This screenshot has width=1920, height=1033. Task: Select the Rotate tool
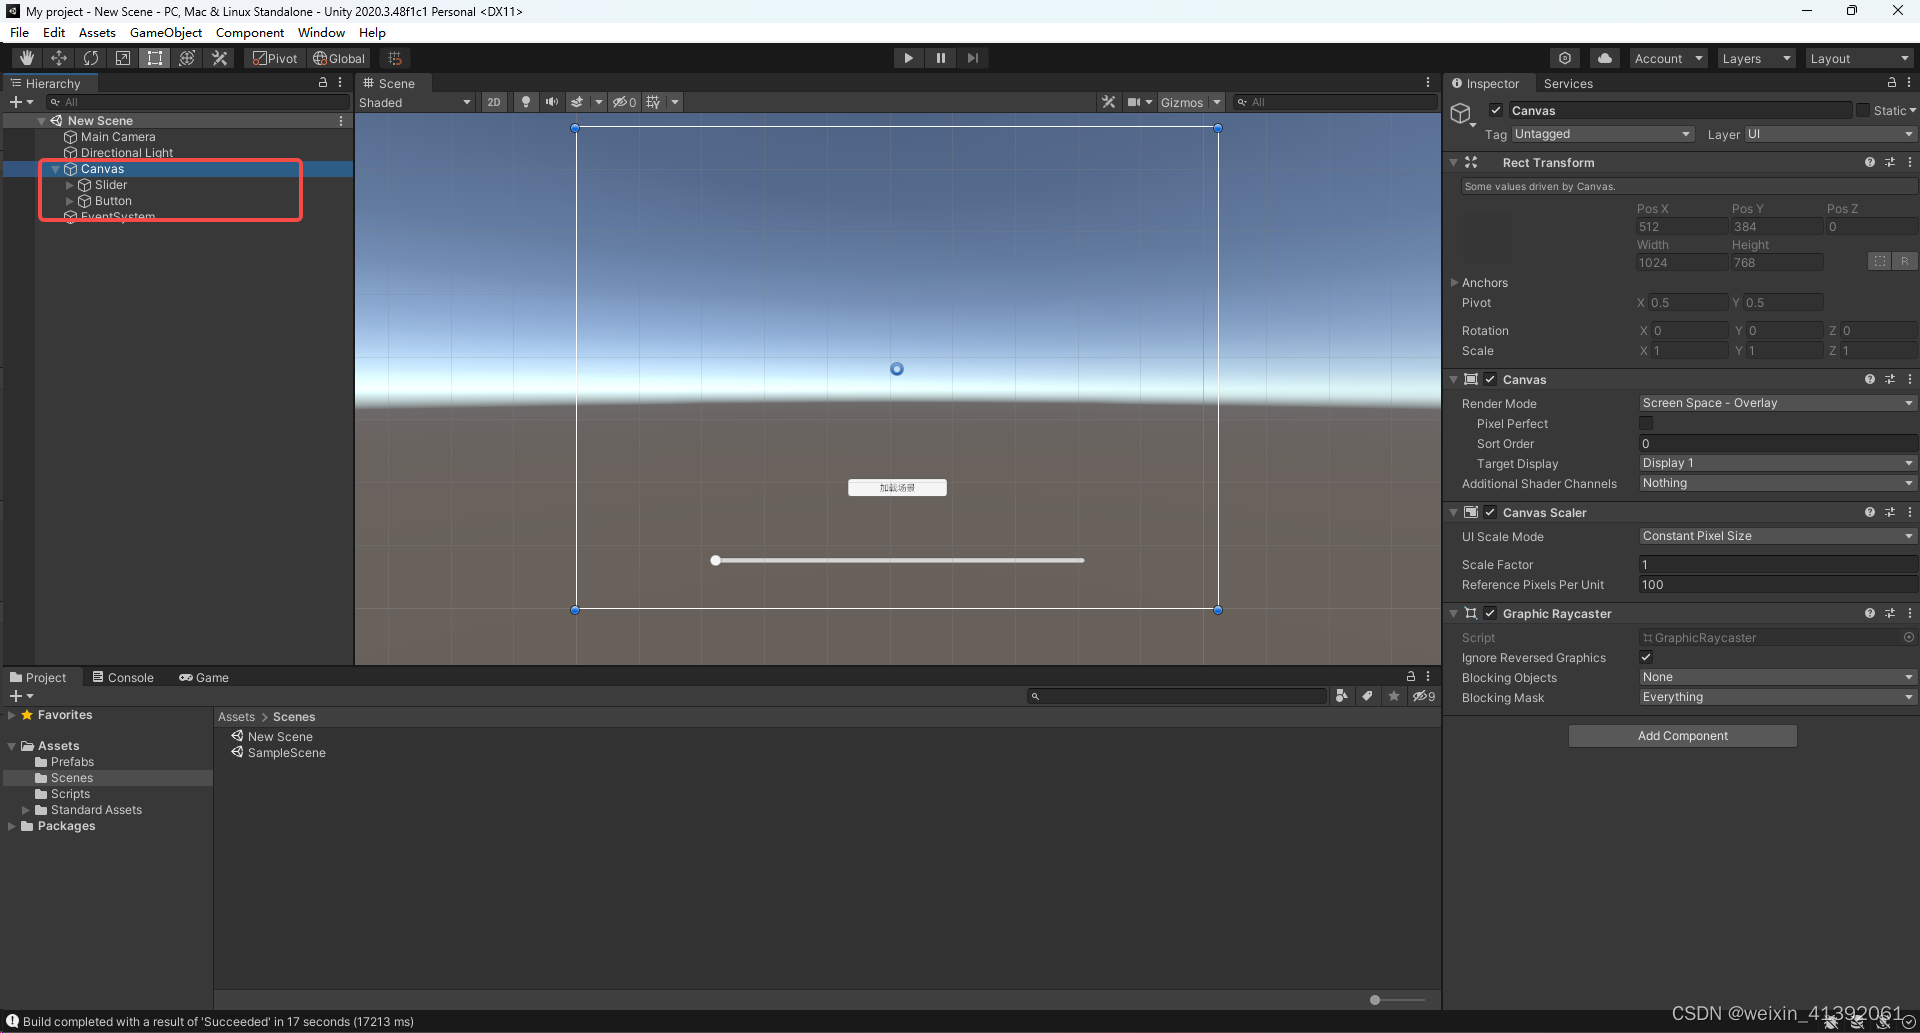tap(91, 57)
